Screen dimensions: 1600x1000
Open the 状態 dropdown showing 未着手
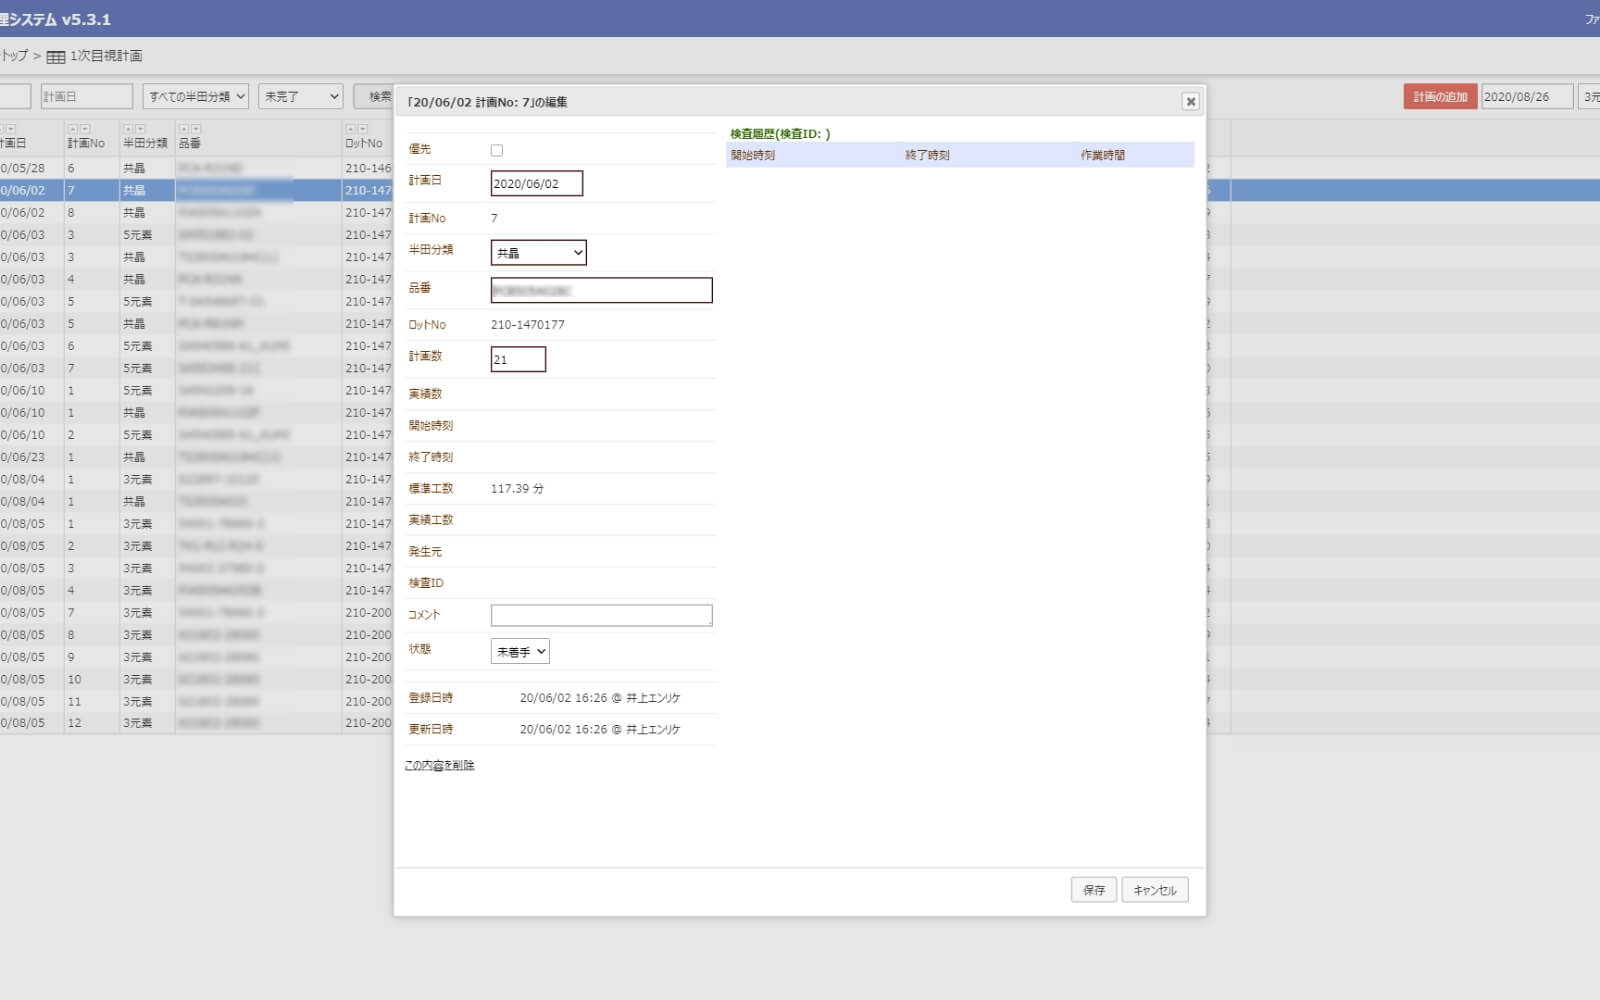(520, 652)
